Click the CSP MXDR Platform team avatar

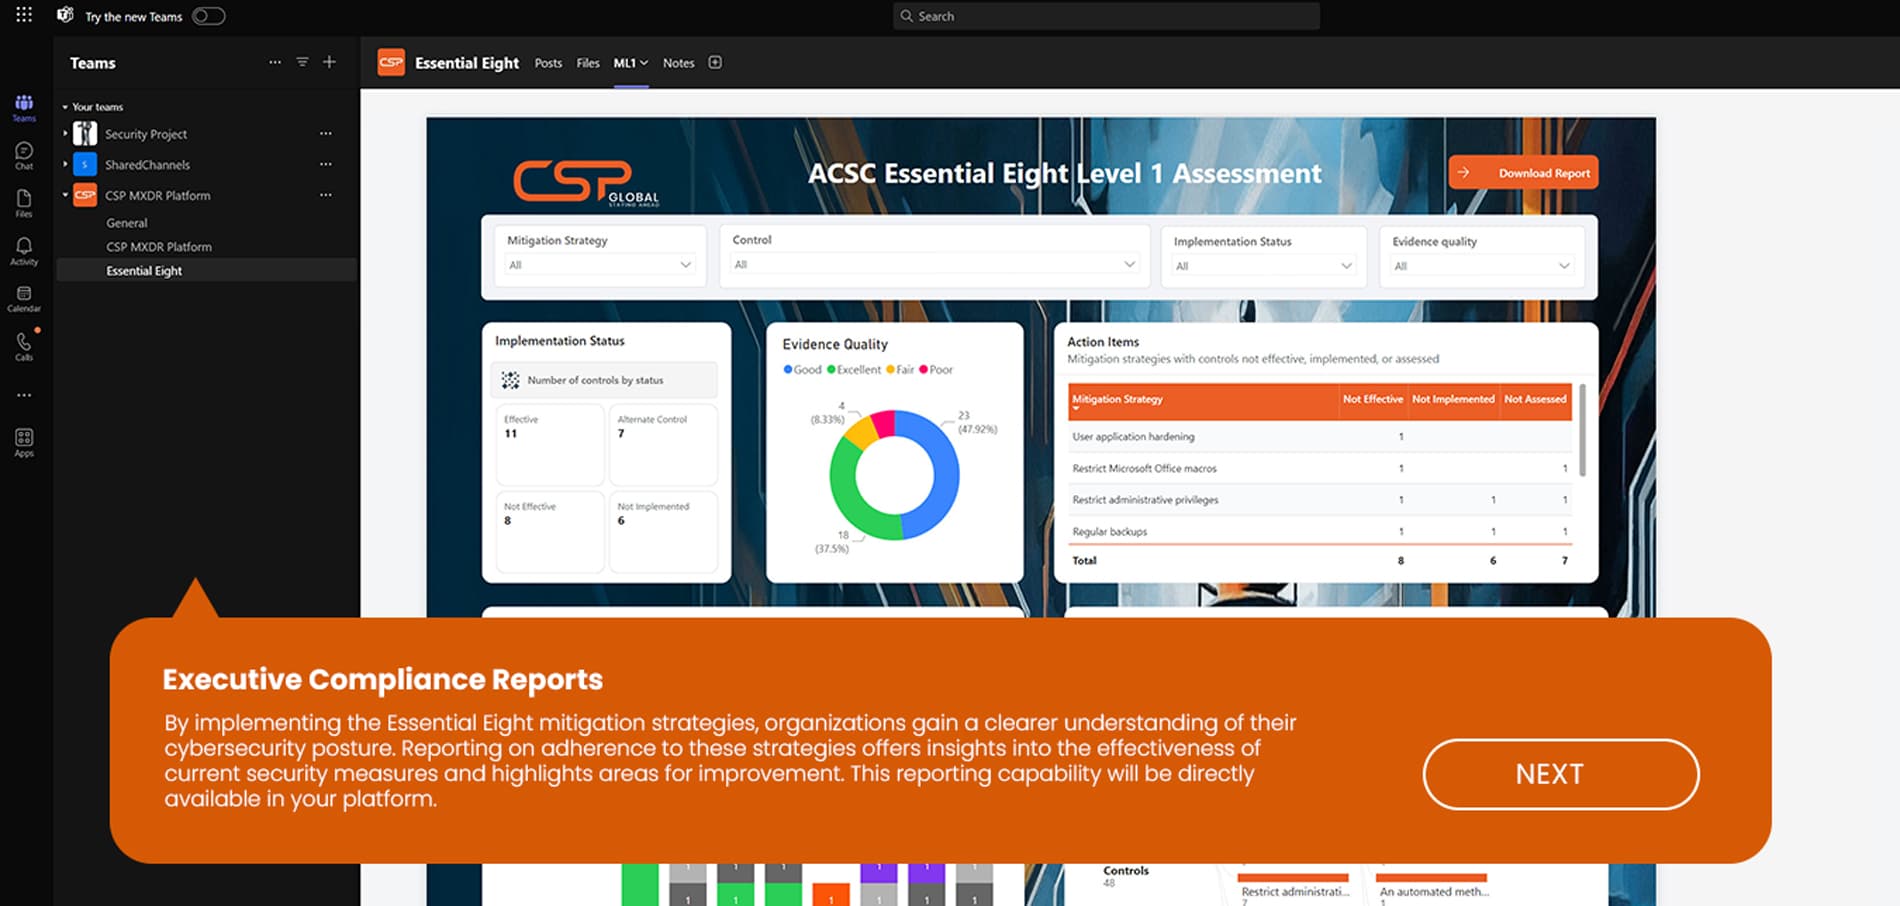(x=85, y=195)
